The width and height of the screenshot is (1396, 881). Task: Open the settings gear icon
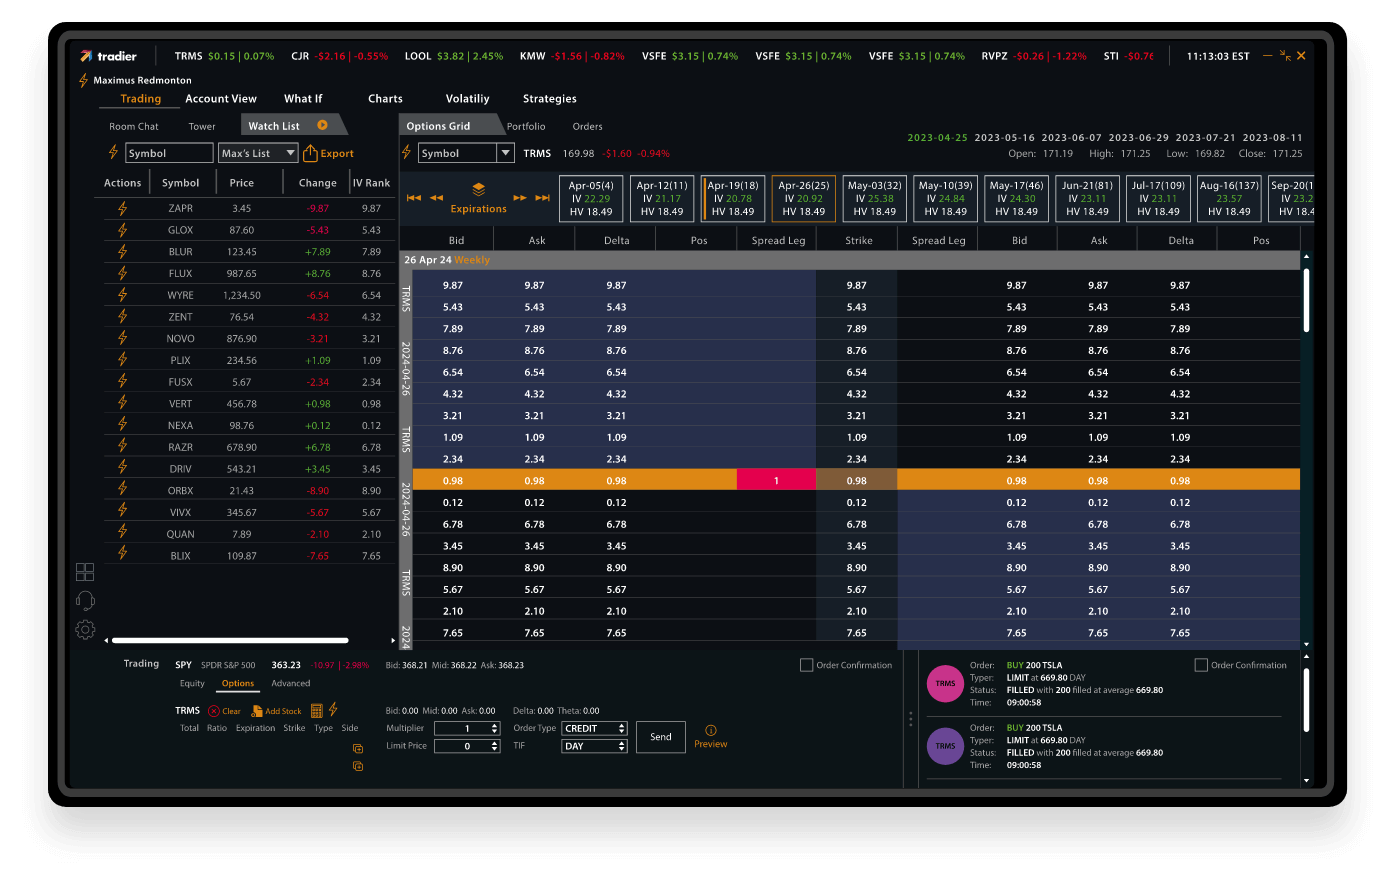pyautogui.click(x=85, y=629)
